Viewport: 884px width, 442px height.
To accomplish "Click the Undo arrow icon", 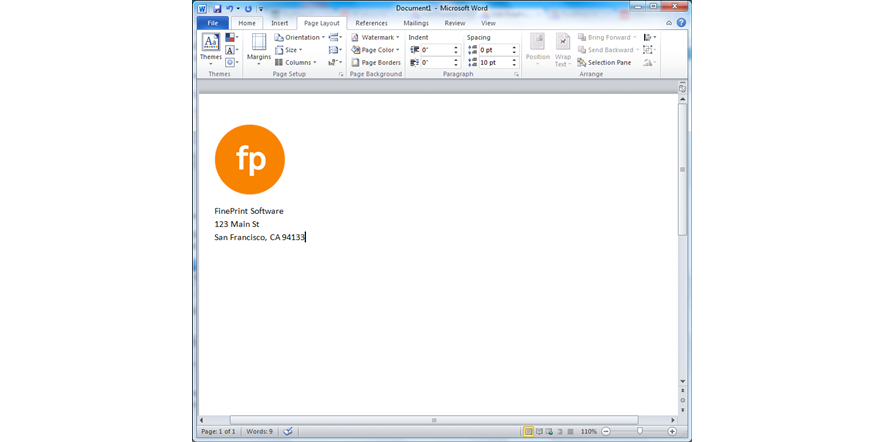I will [229, 8].
